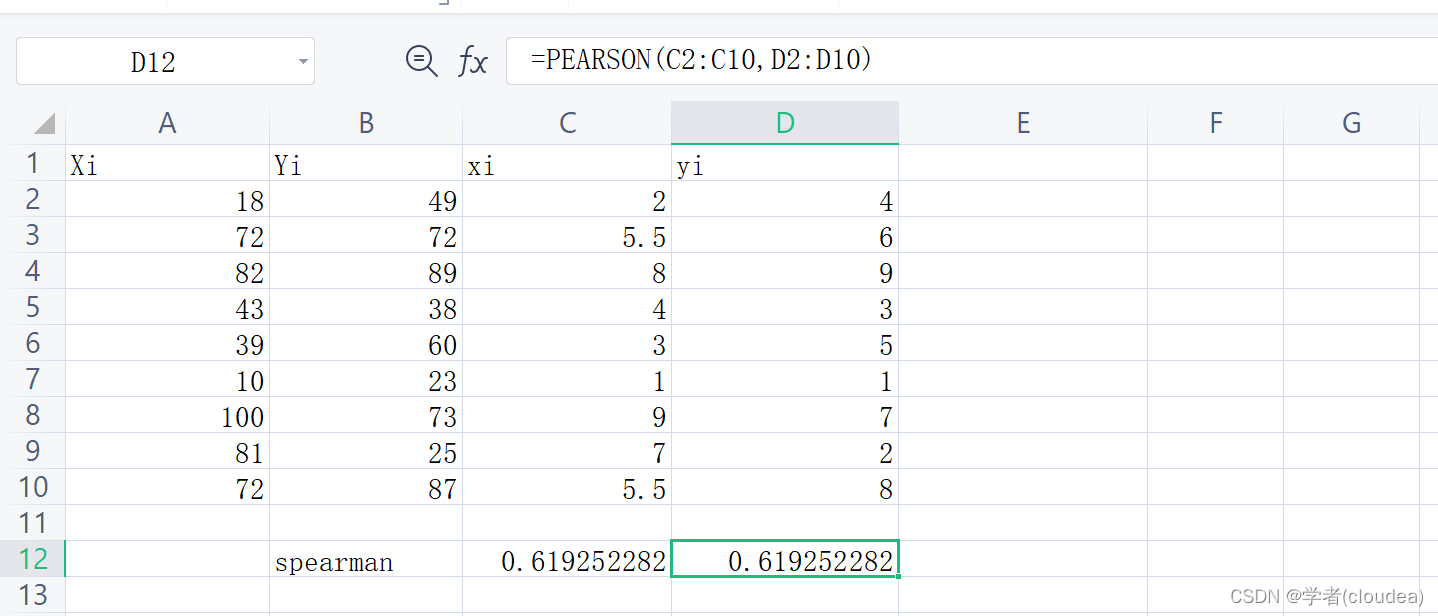
Task: Select the cell containing 38
Action: pos(366,307)
